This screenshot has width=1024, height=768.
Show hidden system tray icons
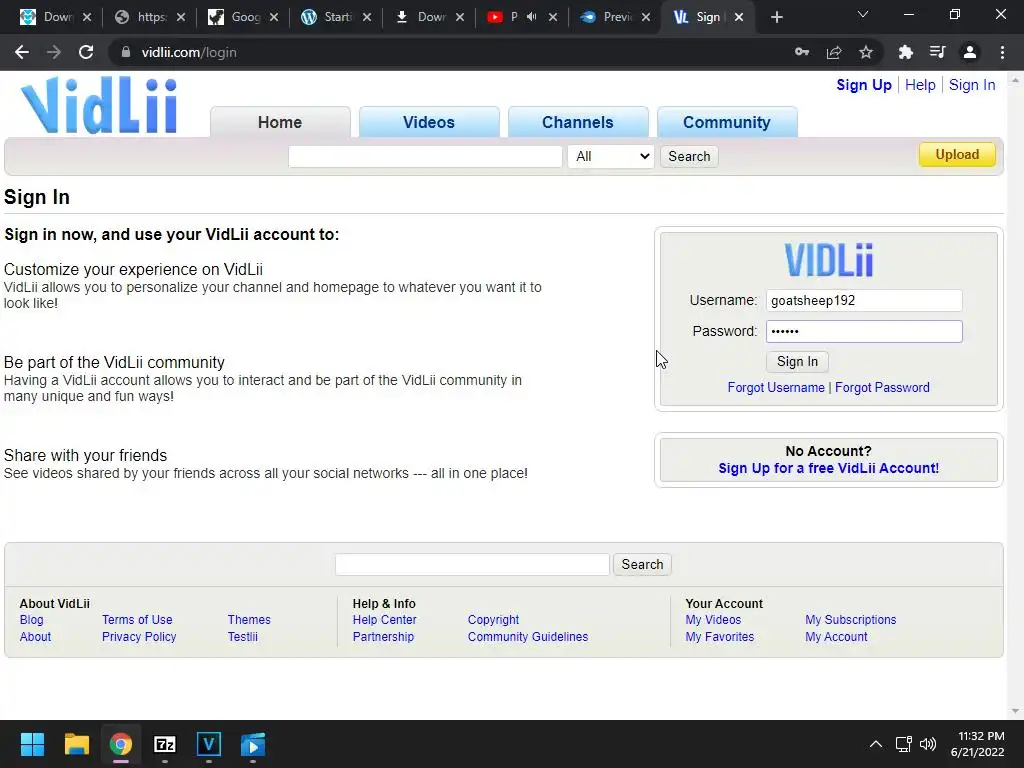tap(876, 744)
